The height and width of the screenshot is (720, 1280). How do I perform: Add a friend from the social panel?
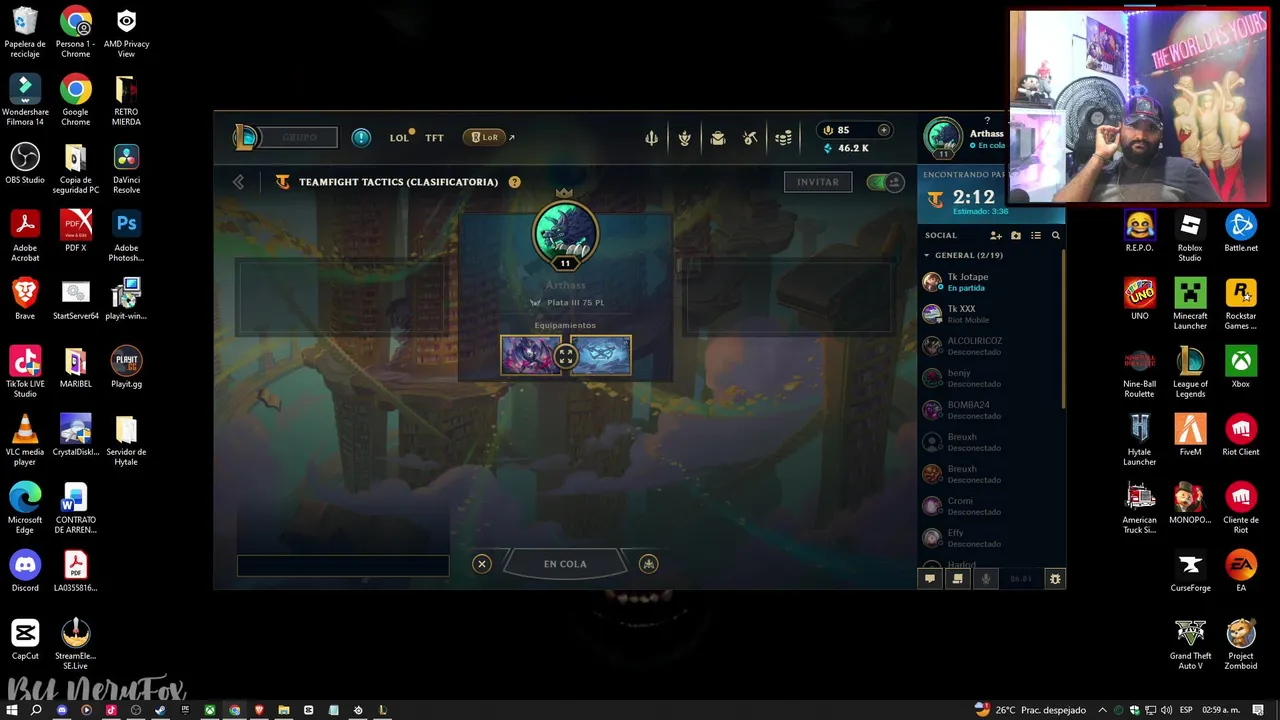point(996,235)
